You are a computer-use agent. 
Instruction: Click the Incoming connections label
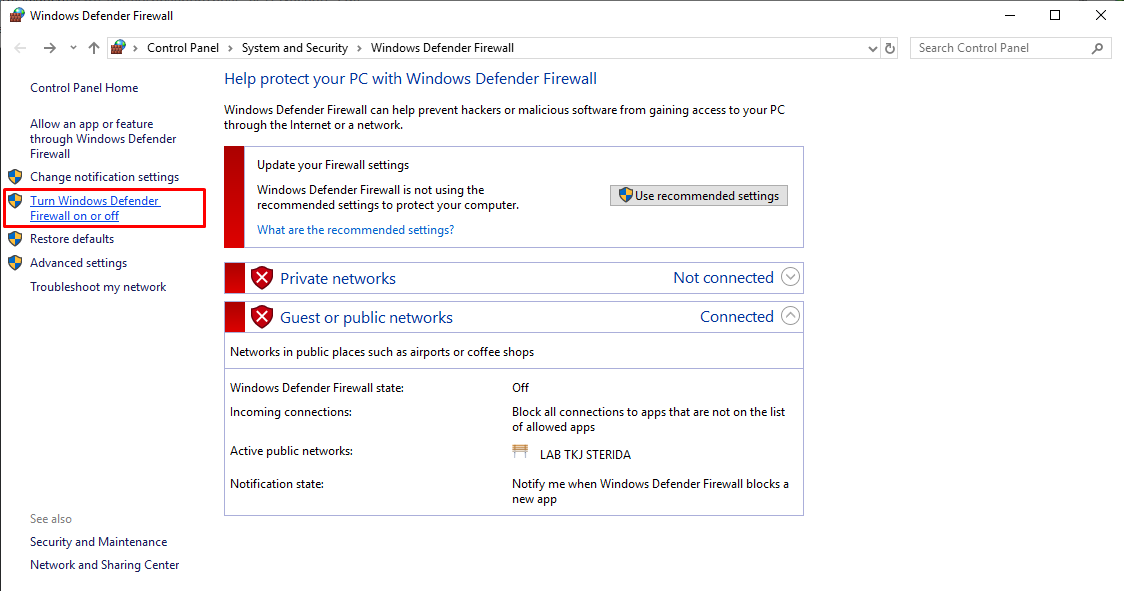pyautogui.click(x=291, y=412)
